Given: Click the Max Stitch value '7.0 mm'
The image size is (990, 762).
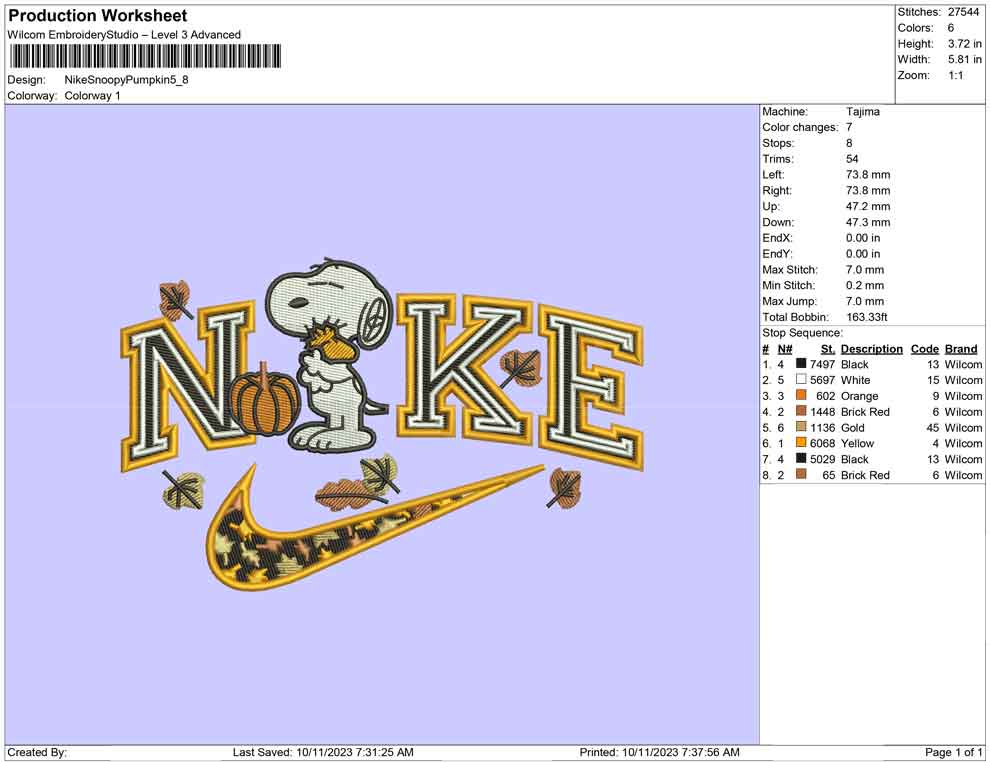Looking at the screenshot, I should [865, 269].
